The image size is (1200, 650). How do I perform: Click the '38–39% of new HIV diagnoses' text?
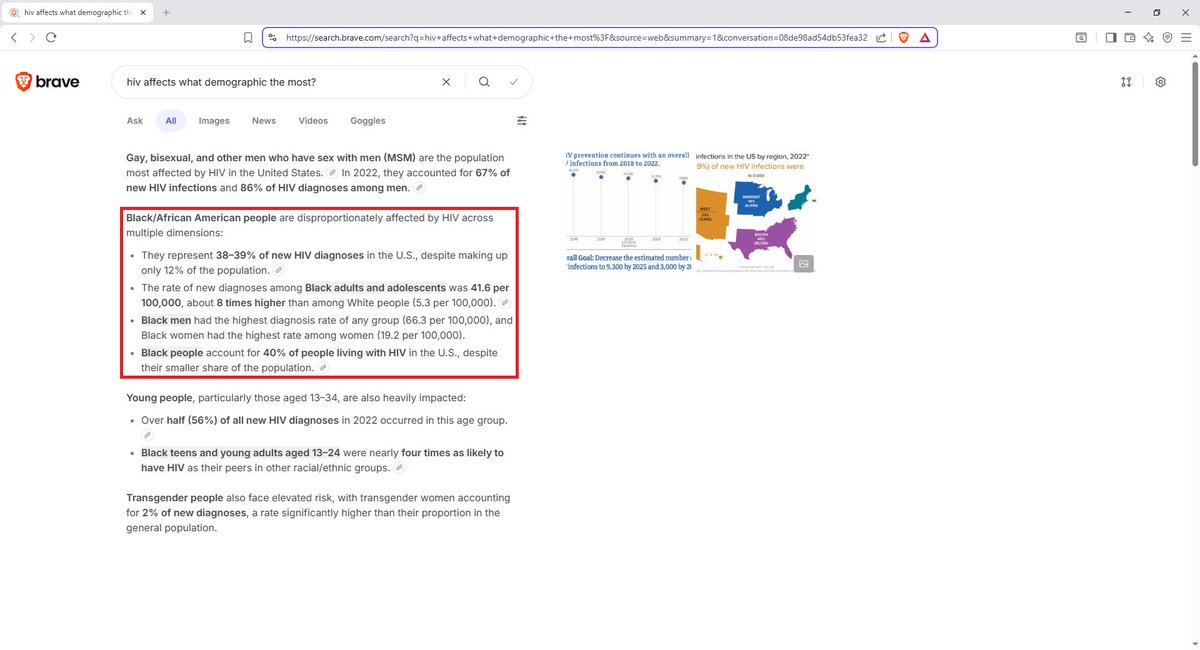pyautogui.click(x=290, y=255)
